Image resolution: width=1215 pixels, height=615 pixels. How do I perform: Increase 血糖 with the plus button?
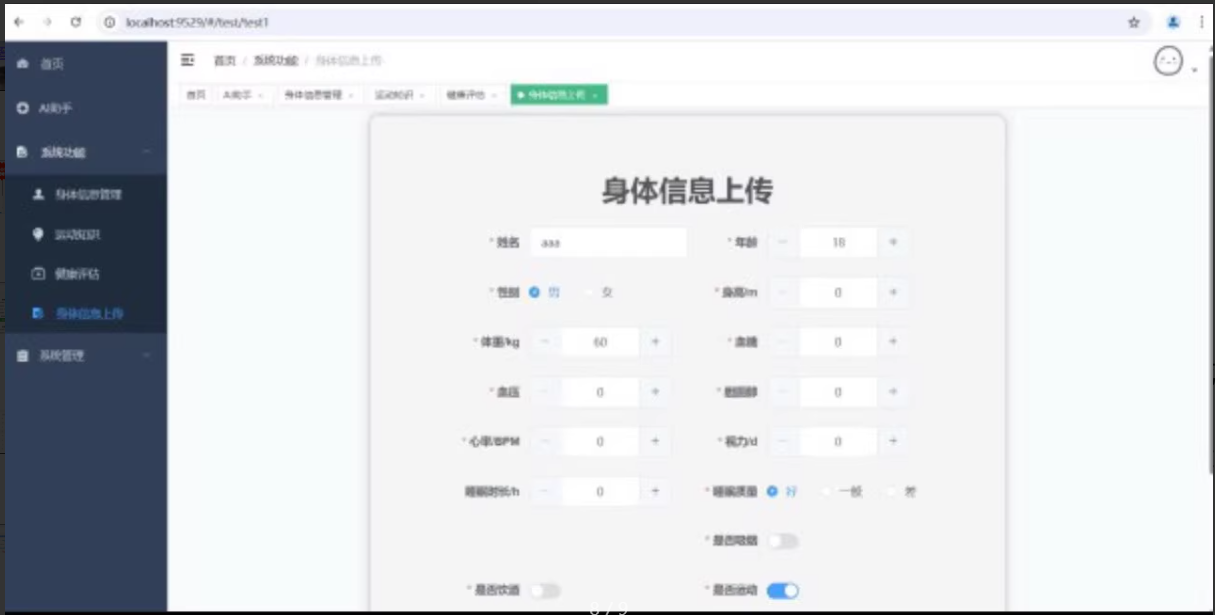coord(893,342)
